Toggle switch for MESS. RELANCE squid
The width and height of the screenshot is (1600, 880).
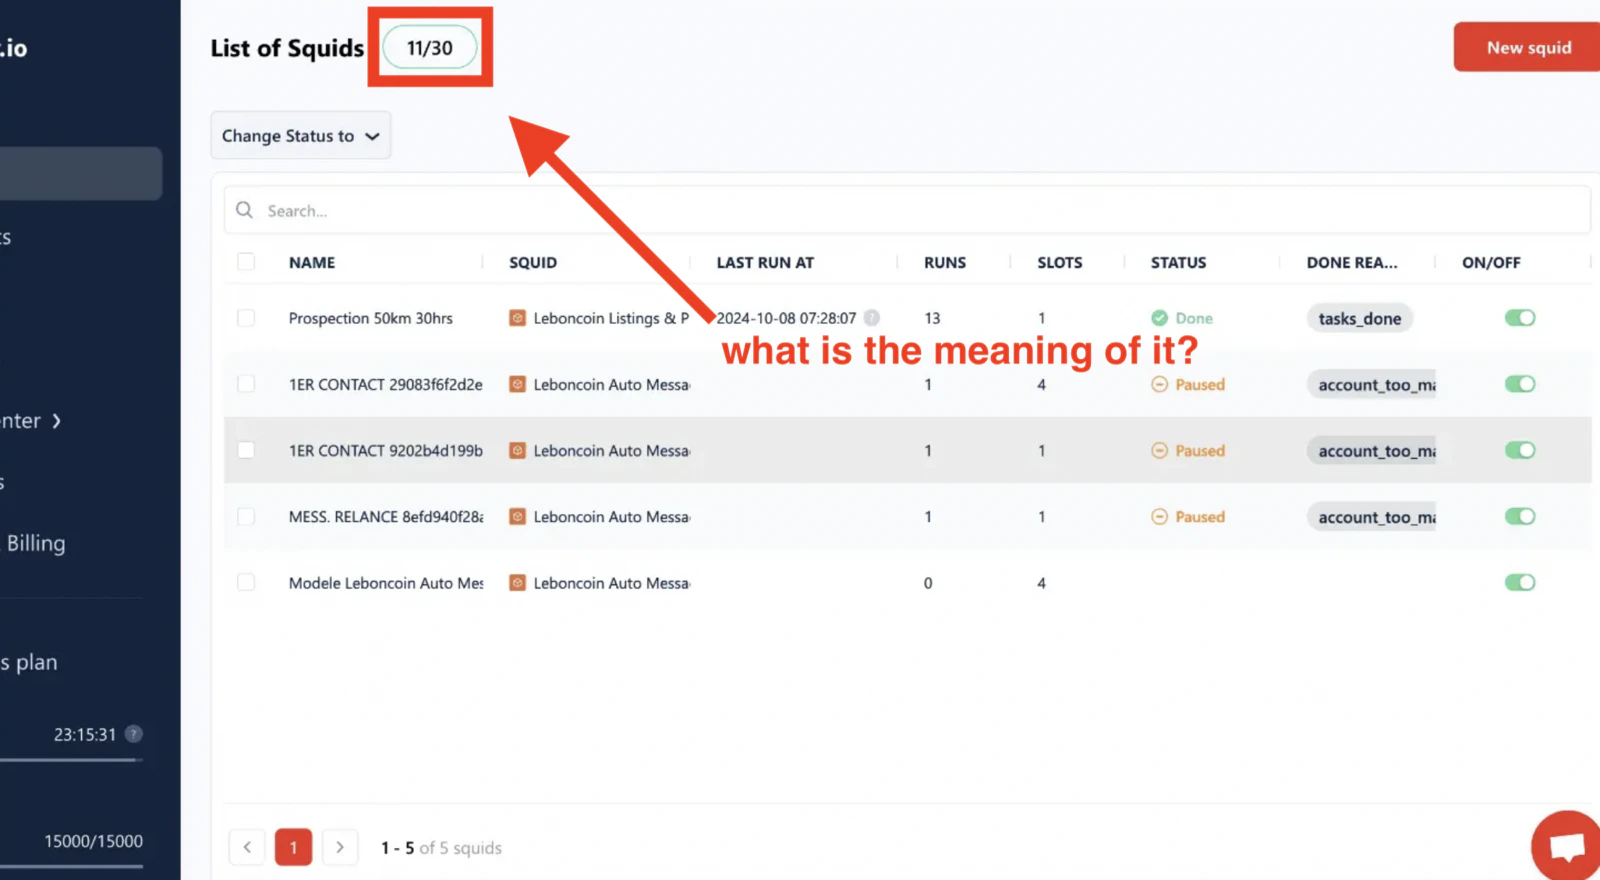[x=1520, y=516]
